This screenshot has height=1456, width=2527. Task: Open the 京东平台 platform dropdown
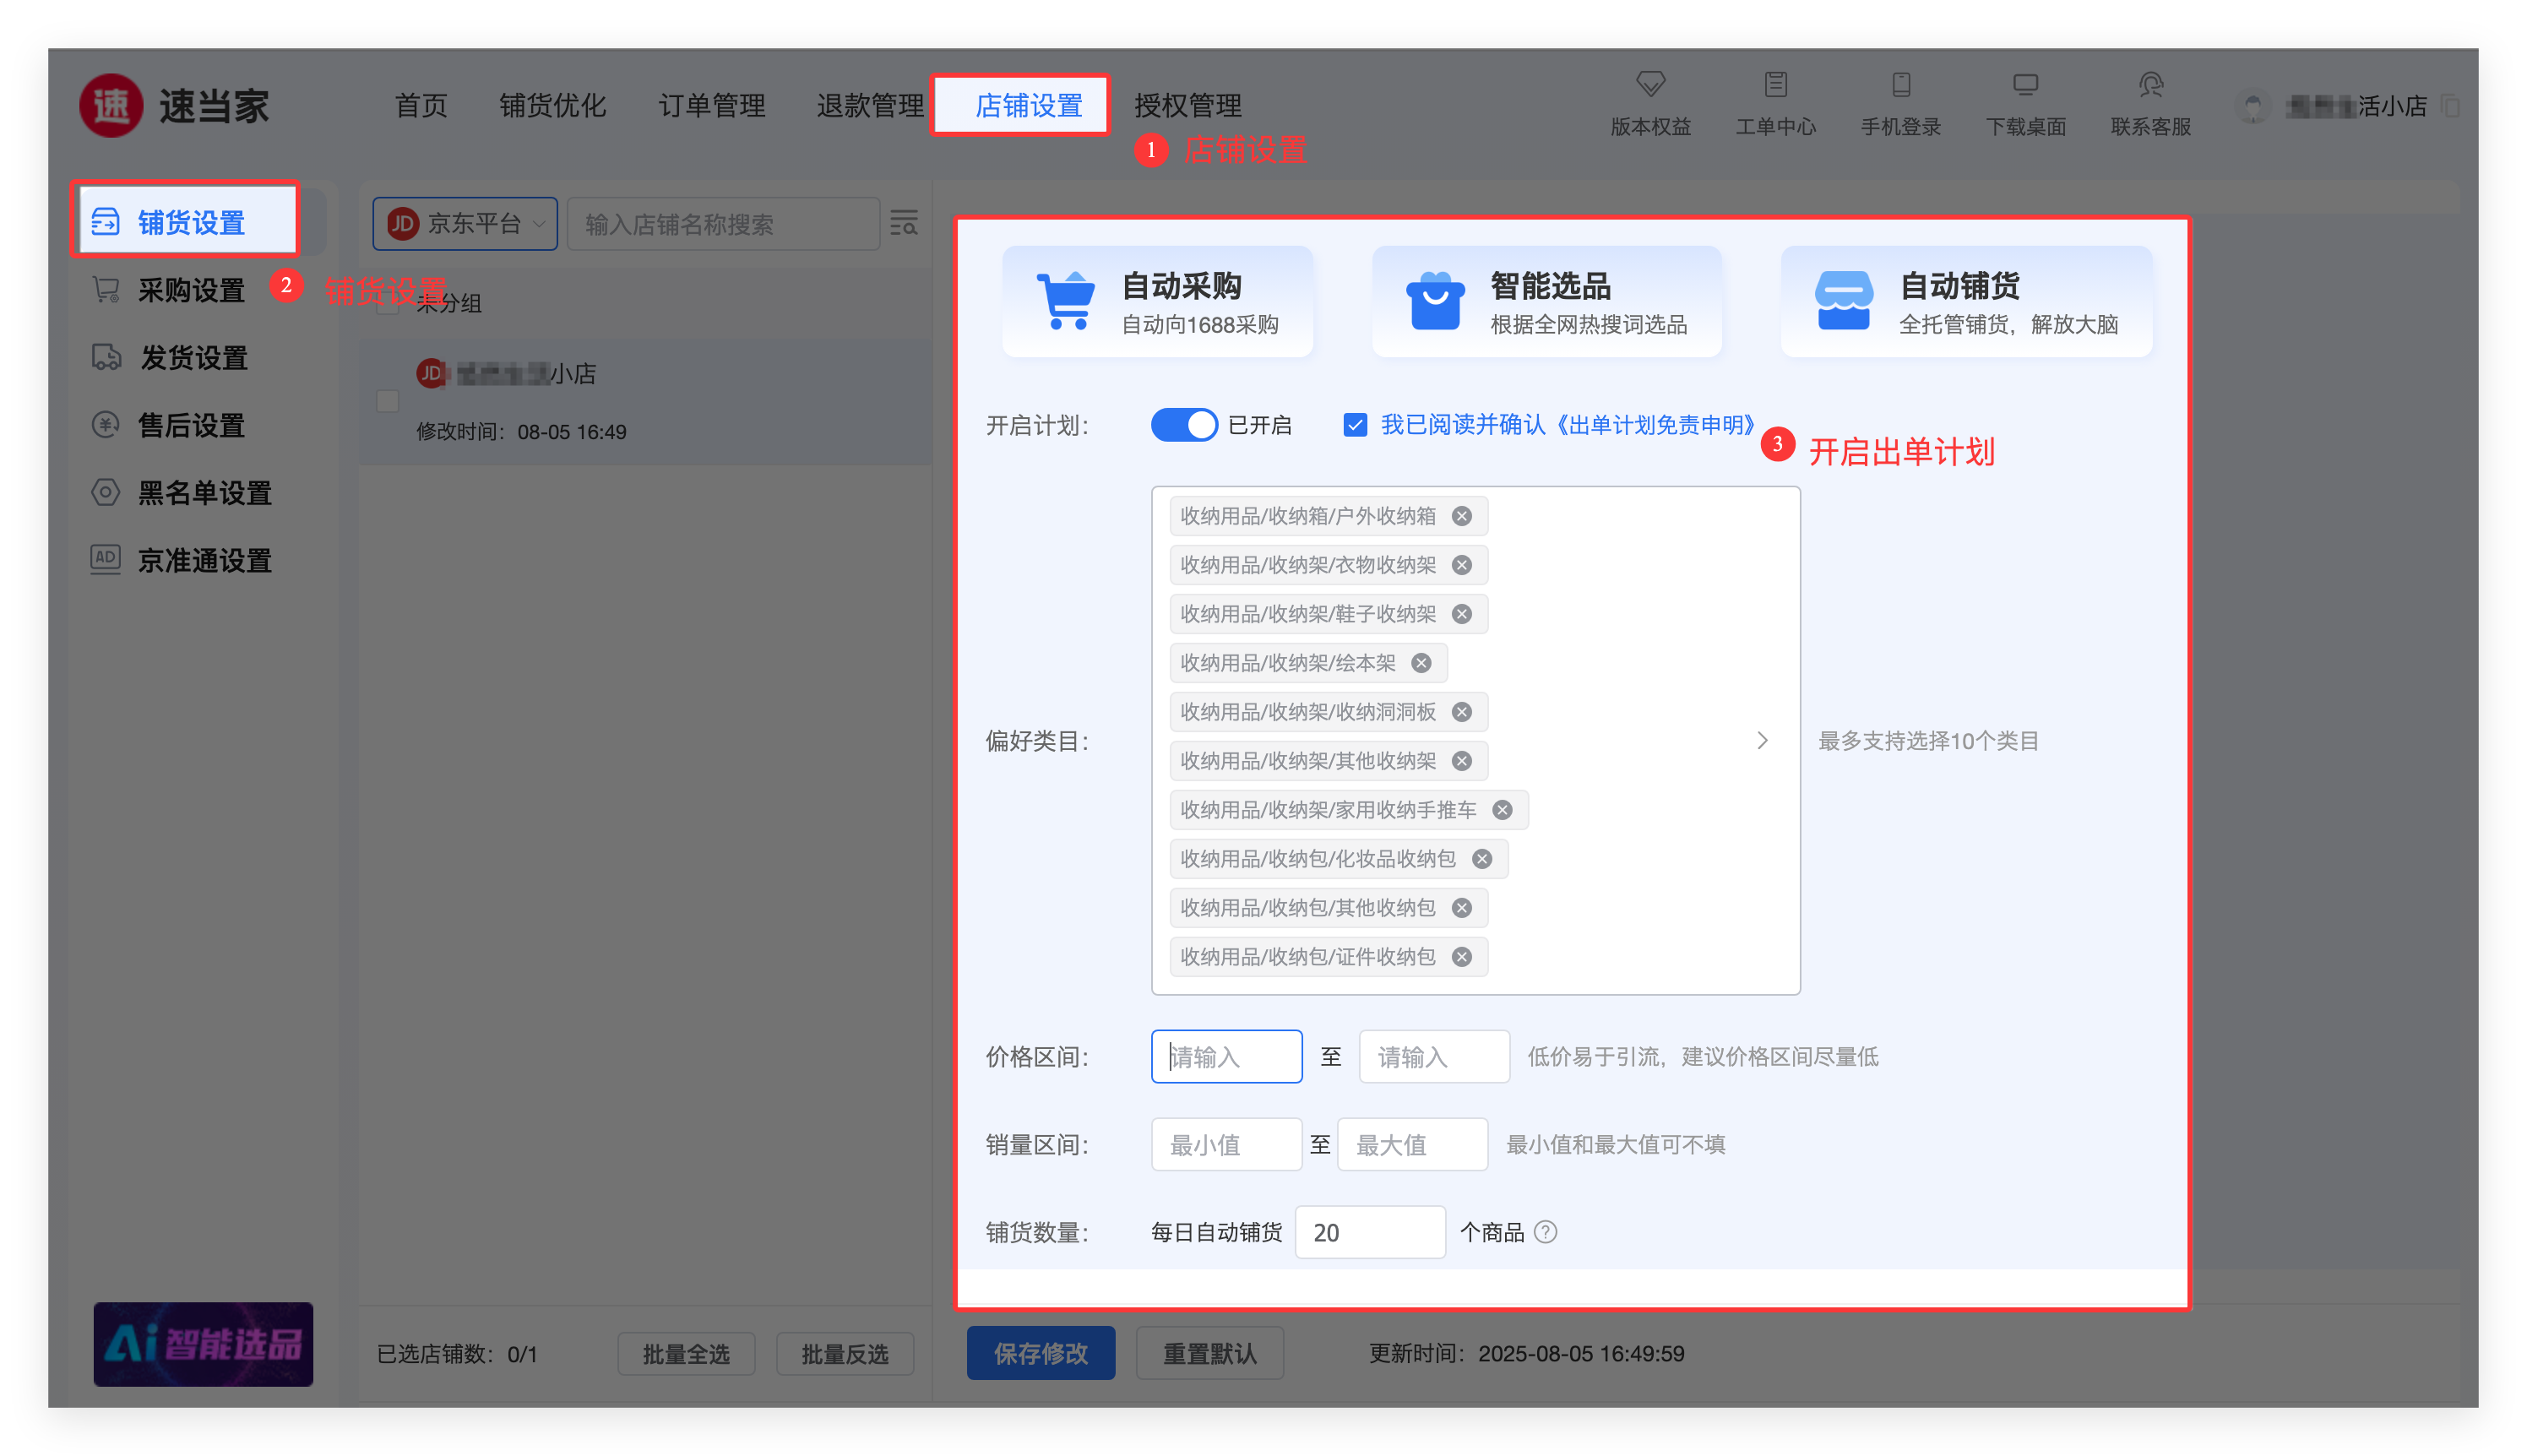click(x=465, y=224)
